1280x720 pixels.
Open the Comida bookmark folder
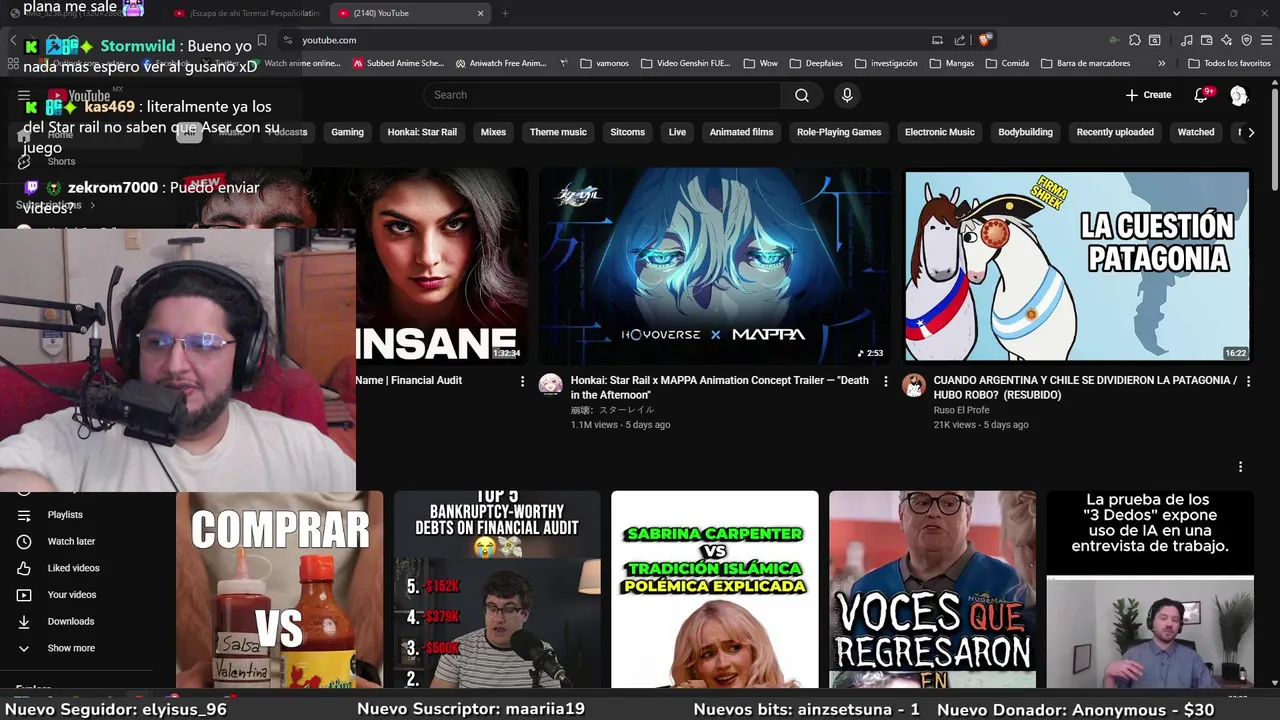[x=1007, y=63]
